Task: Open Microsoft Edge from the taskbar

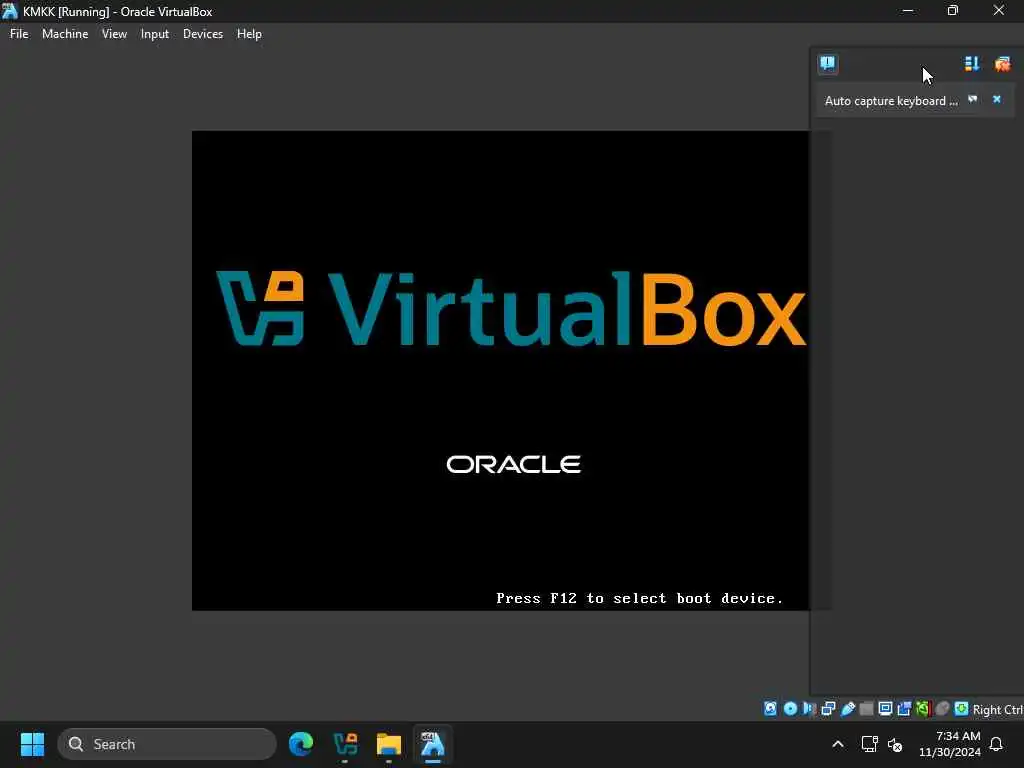Action: click(301, 744)
